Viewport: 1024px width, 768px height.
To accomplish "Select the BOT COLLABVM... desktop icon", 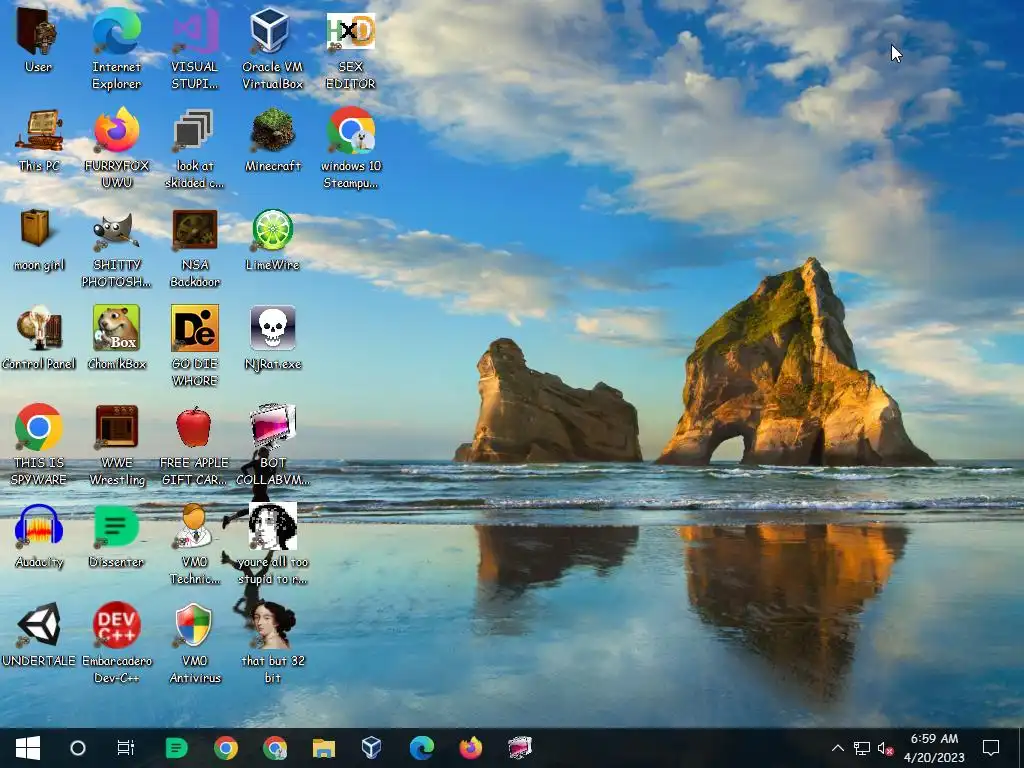I will [x=272, y=445].
